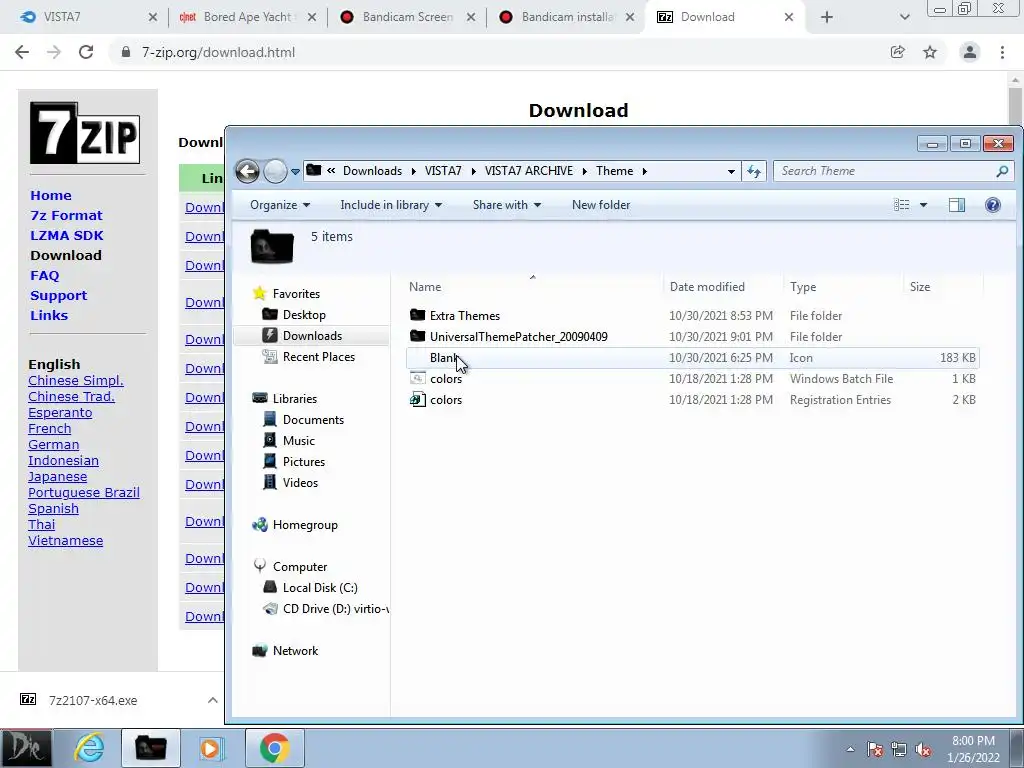Sort by the Type column header
Image resolution: width=1024 pixels, height=768 pixels.
[x=843, y=287]
